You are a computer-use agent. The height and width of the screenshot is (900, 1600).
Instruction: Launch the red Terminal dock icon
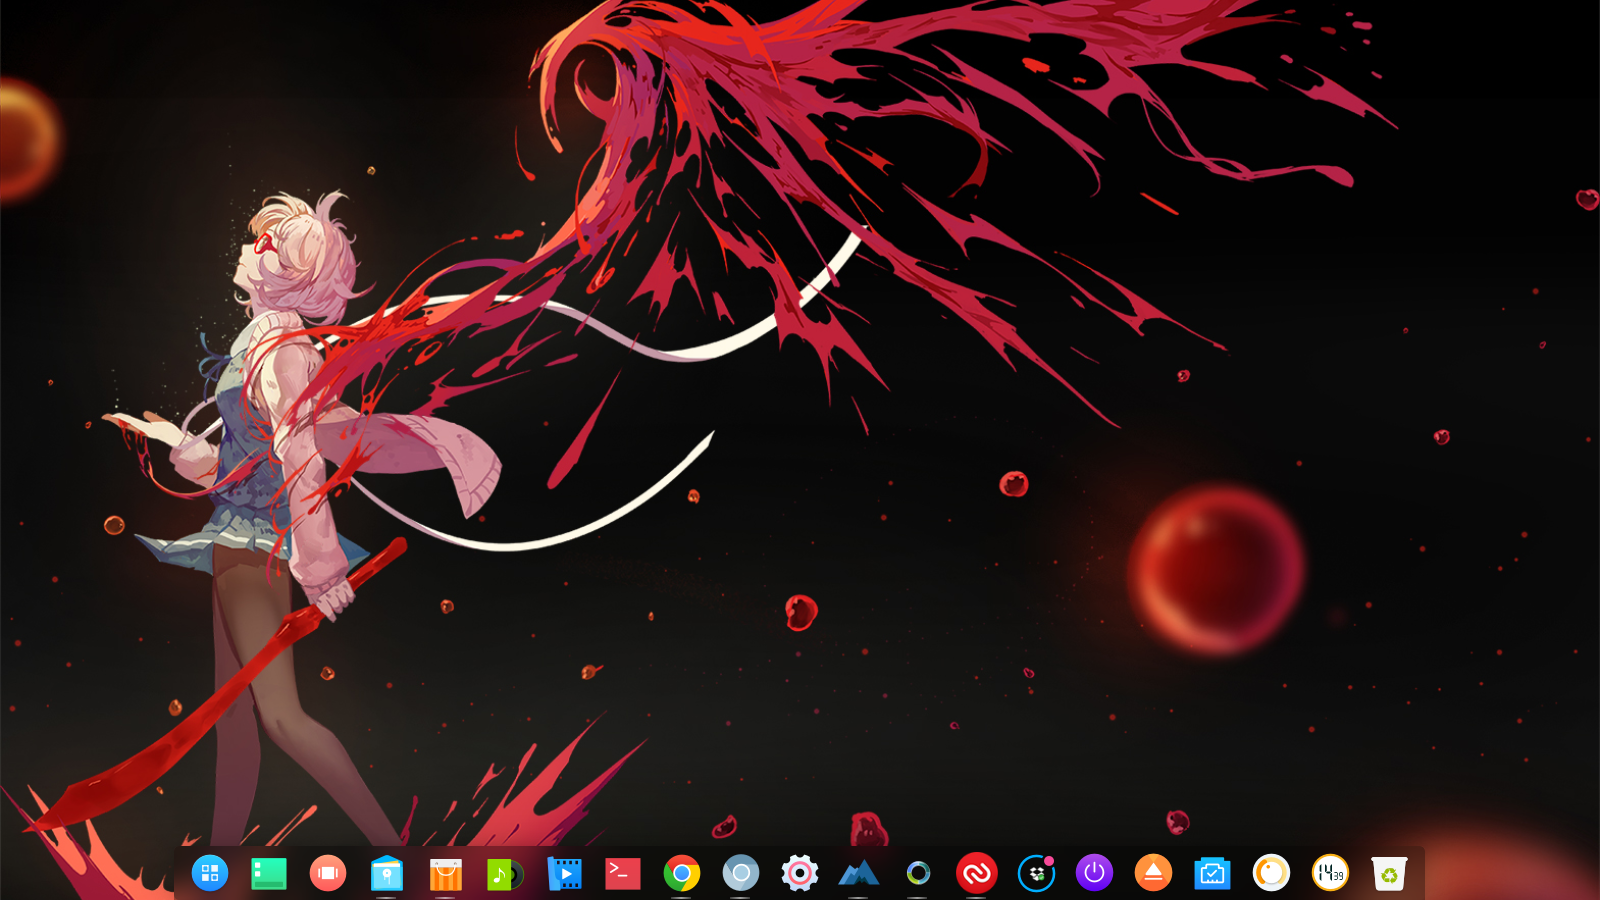pyautogui.click(x=623, y=873)
